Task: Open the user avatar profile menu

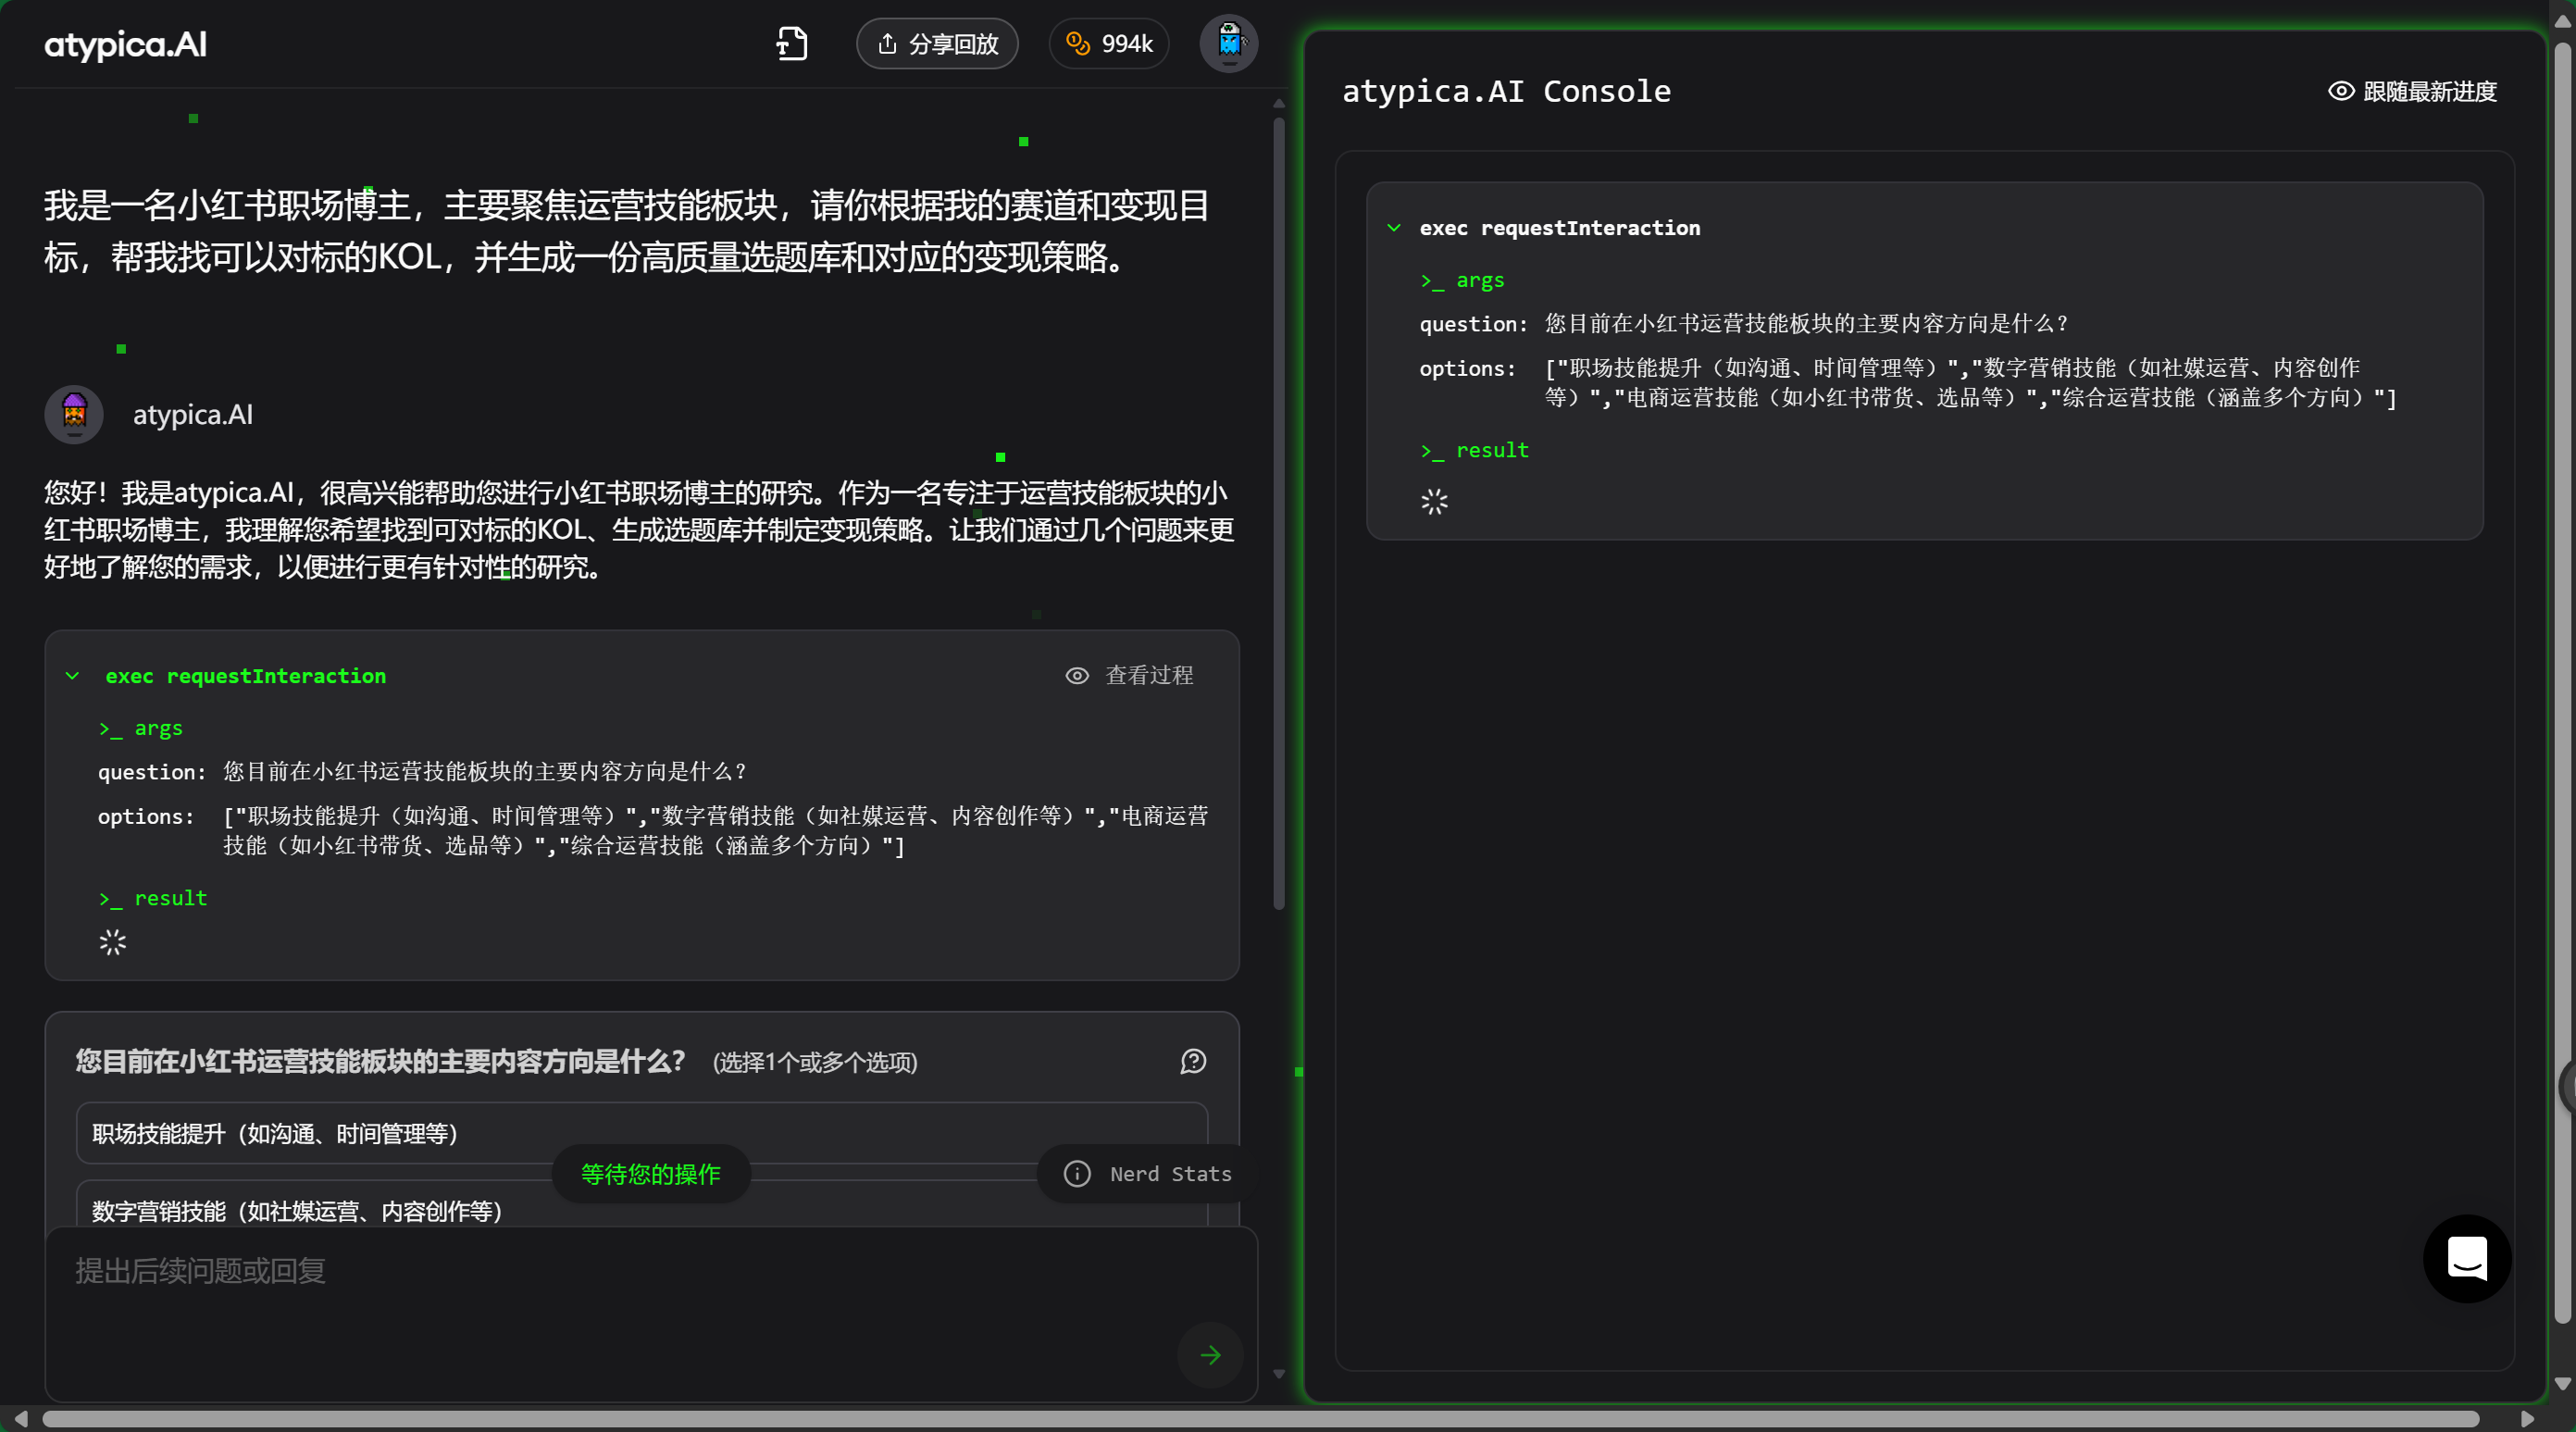Action: [x=1228, y=43]
